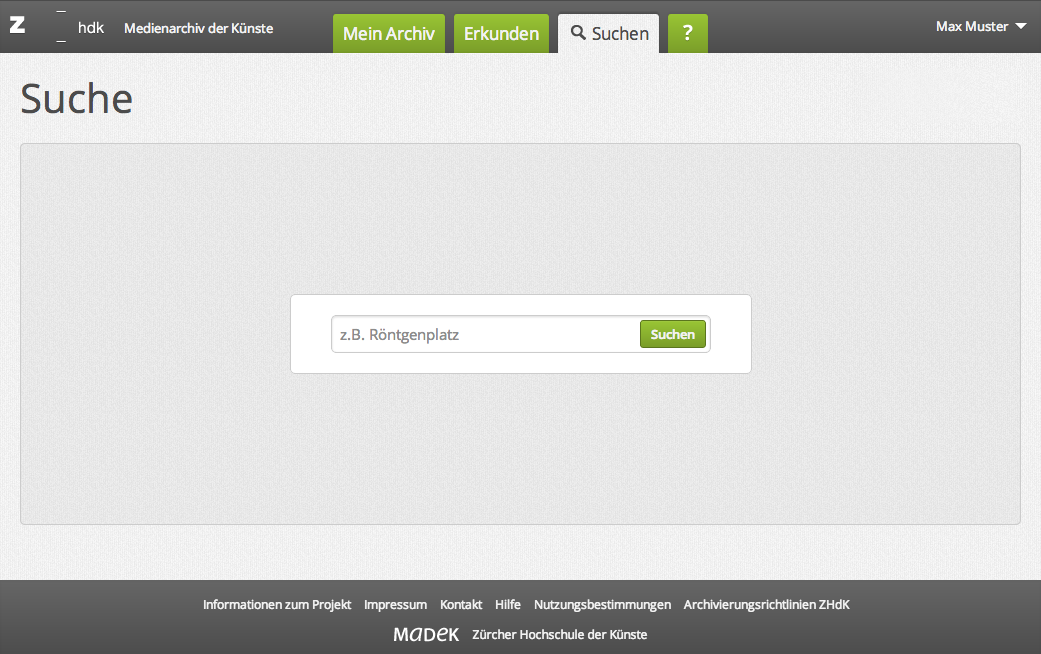The height and width of the screenshot is (654, 1041).
Task: Click the Hilfe link in footer
Action: click(x=508, y=605)
